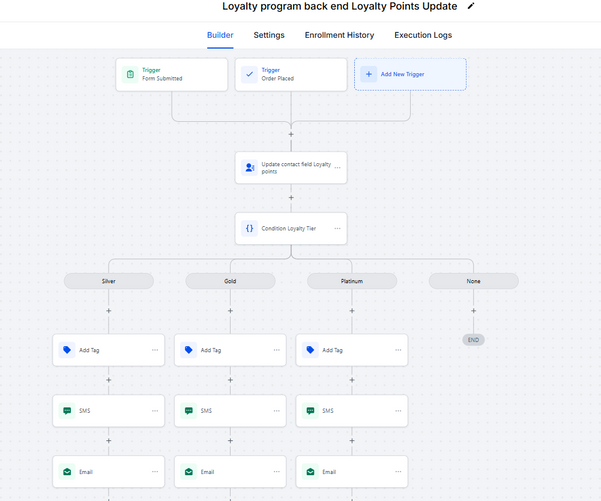The height and width of the screenshot is (501, 601).
Task: Click the pencil icon to edit workflow name
Action: 471,6
